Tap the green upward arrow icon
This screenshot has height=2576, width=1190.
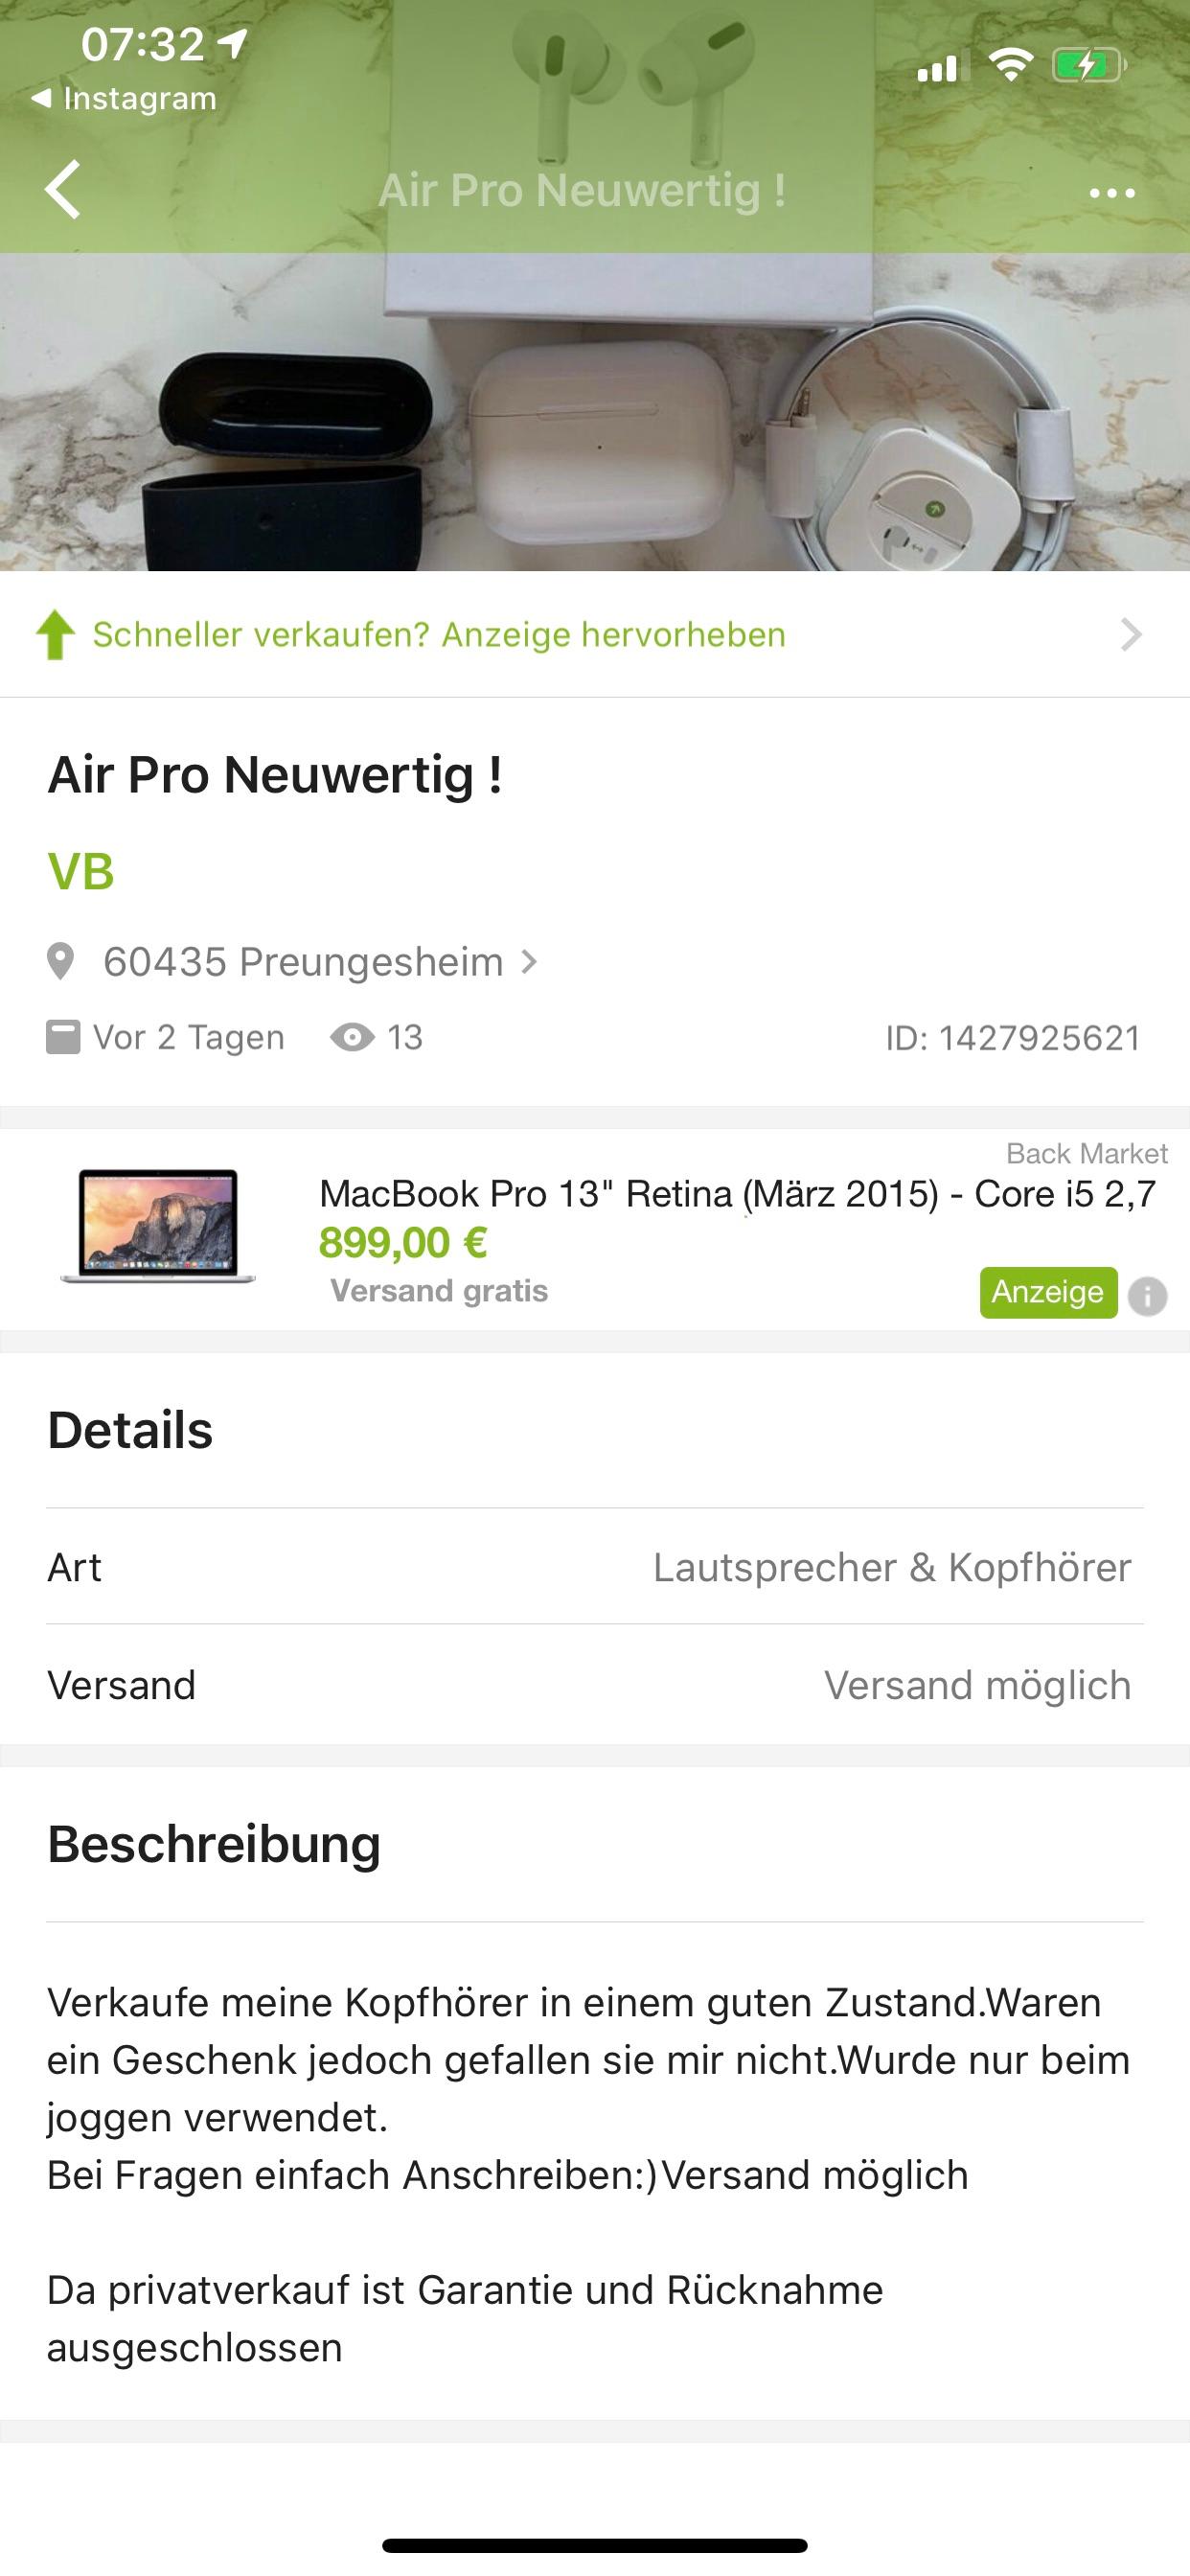click(56, 635)
